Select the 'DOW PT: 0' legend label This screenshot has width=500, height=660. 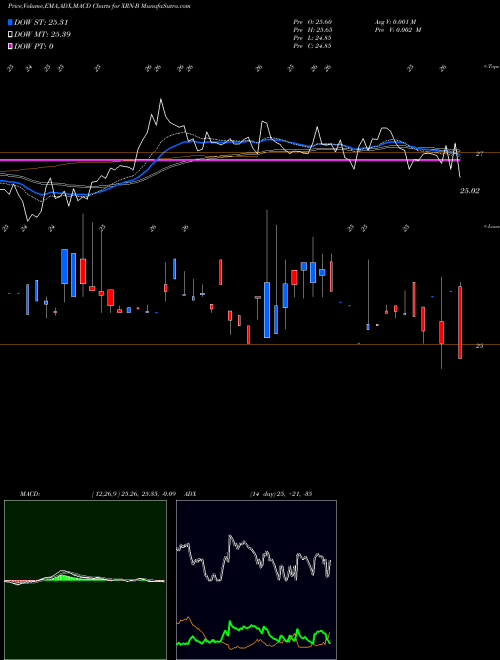coord(34,46)
